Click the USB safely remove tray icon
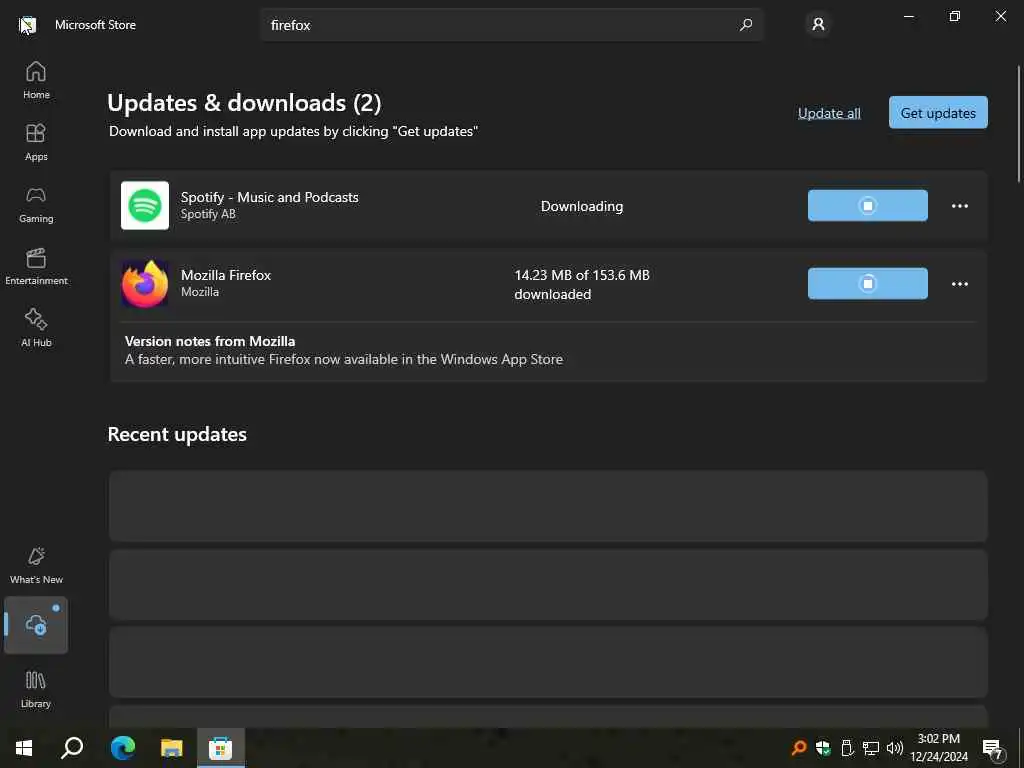1024x768 pixels. pos(847,748)
